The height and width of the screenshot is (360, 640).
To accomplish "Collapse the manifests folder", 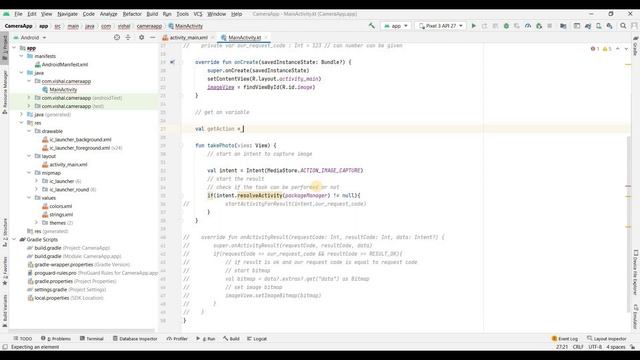I will point(22,56).
